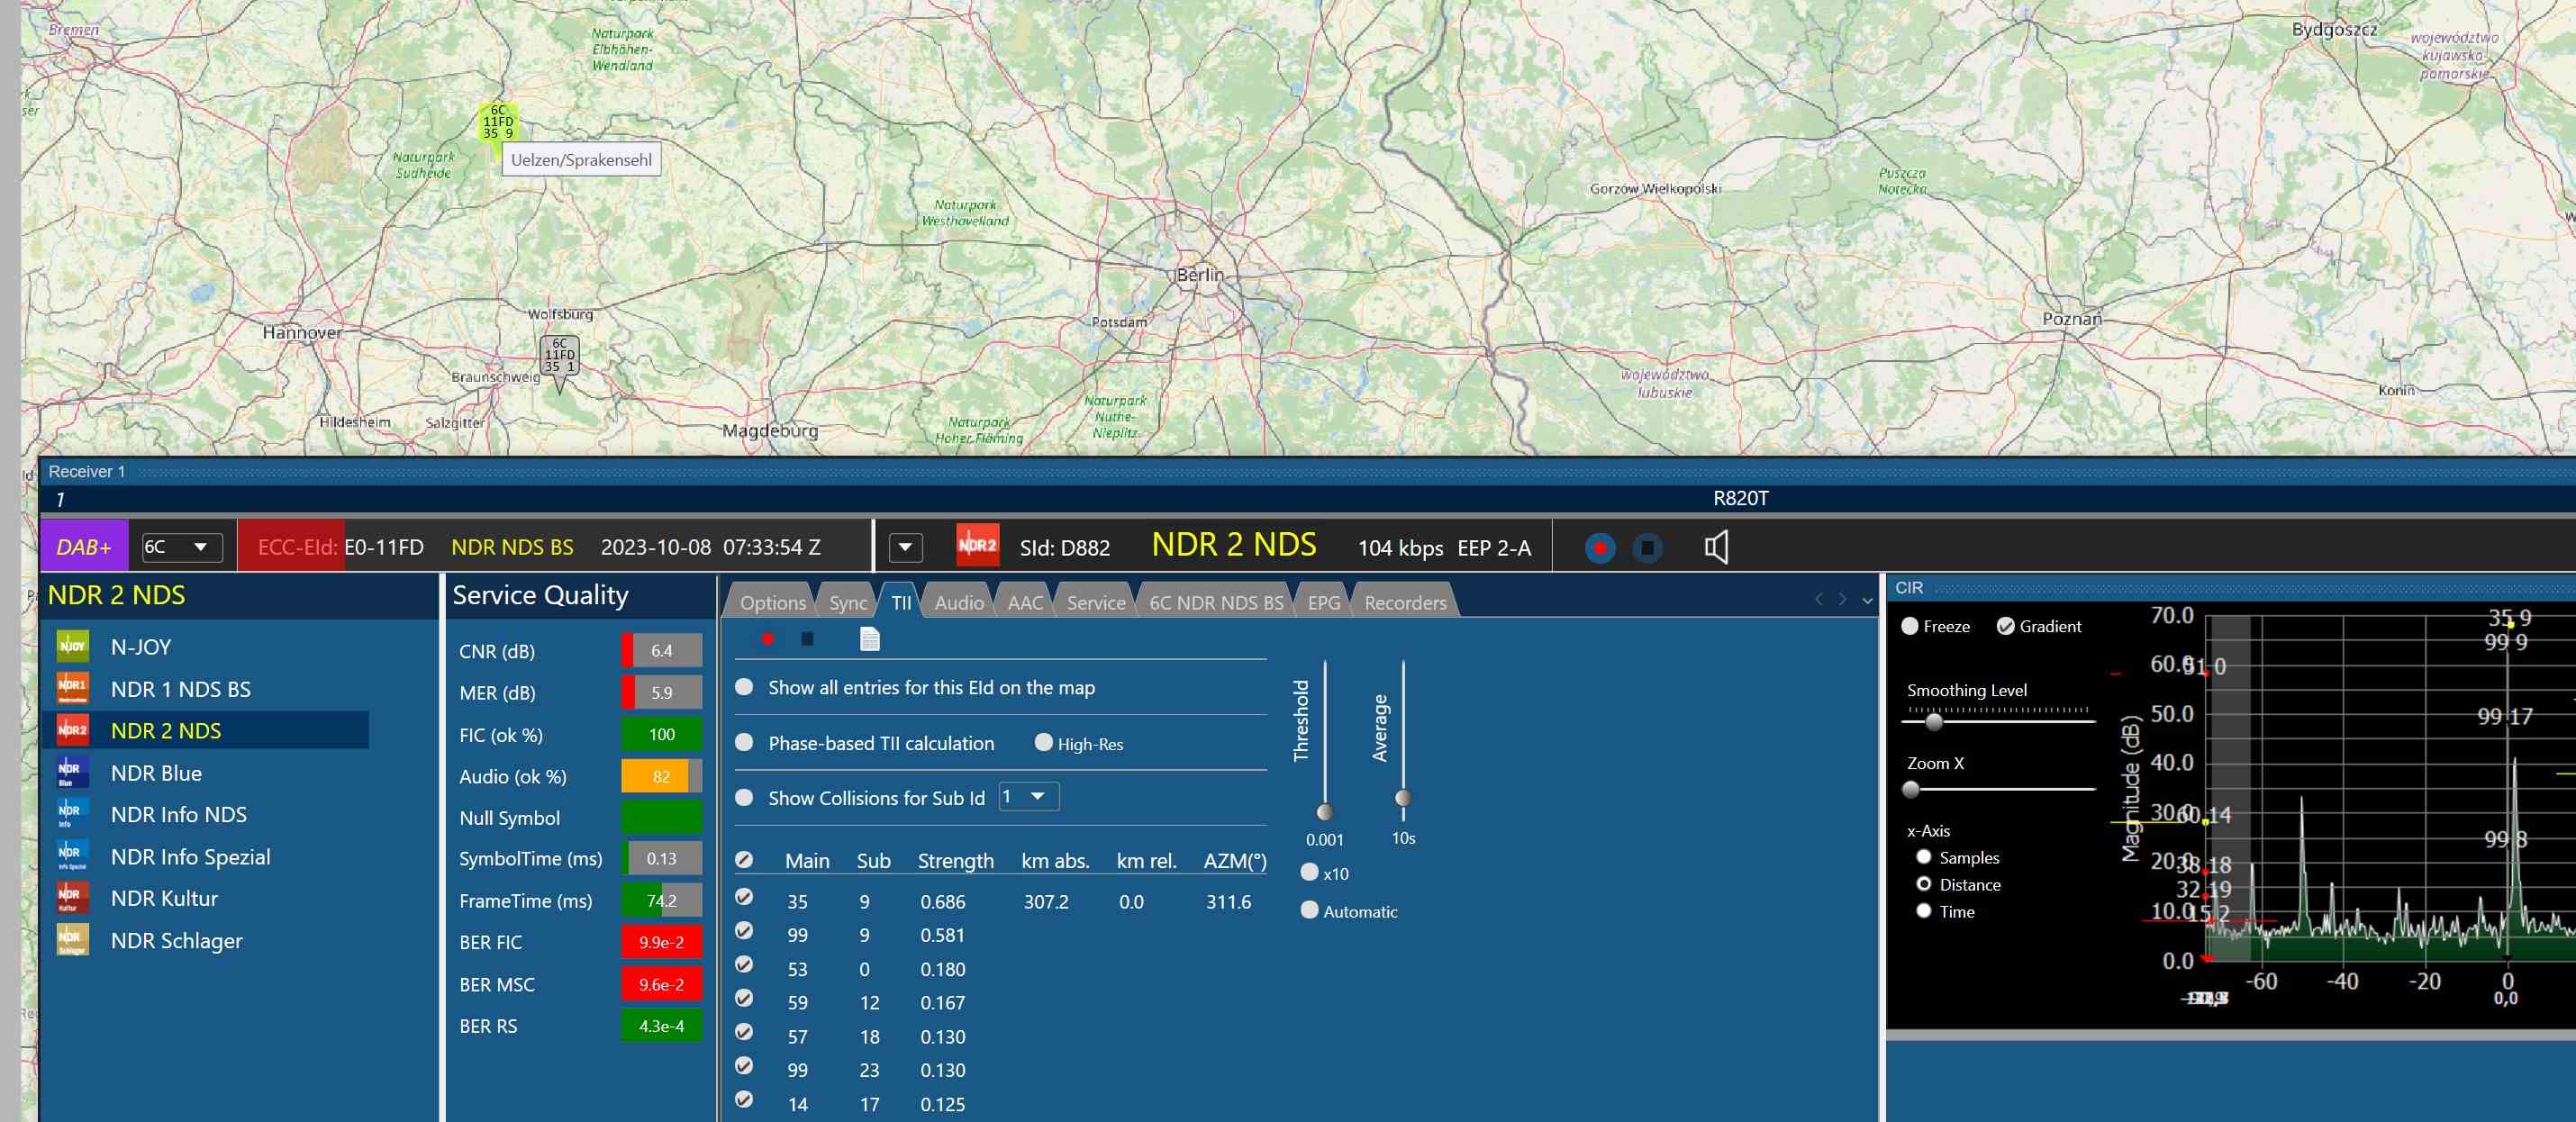Open the service selector dropdown arrow
Image resolution: width=2576 pixels, height=1122 pixels.
click(x=905, y=547)
